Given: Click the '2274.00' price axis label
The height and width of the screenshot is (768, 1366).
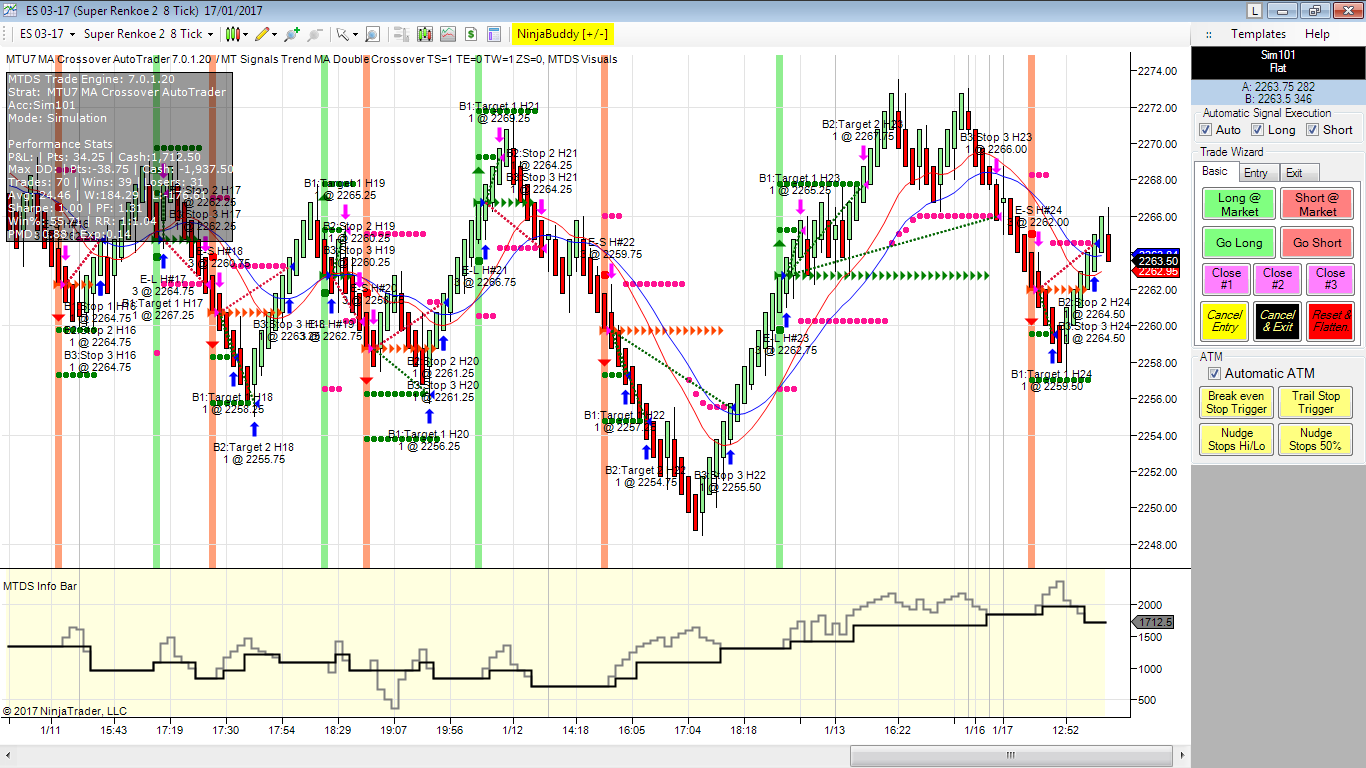Looking at the screenshot, I should coord(1157,71).
